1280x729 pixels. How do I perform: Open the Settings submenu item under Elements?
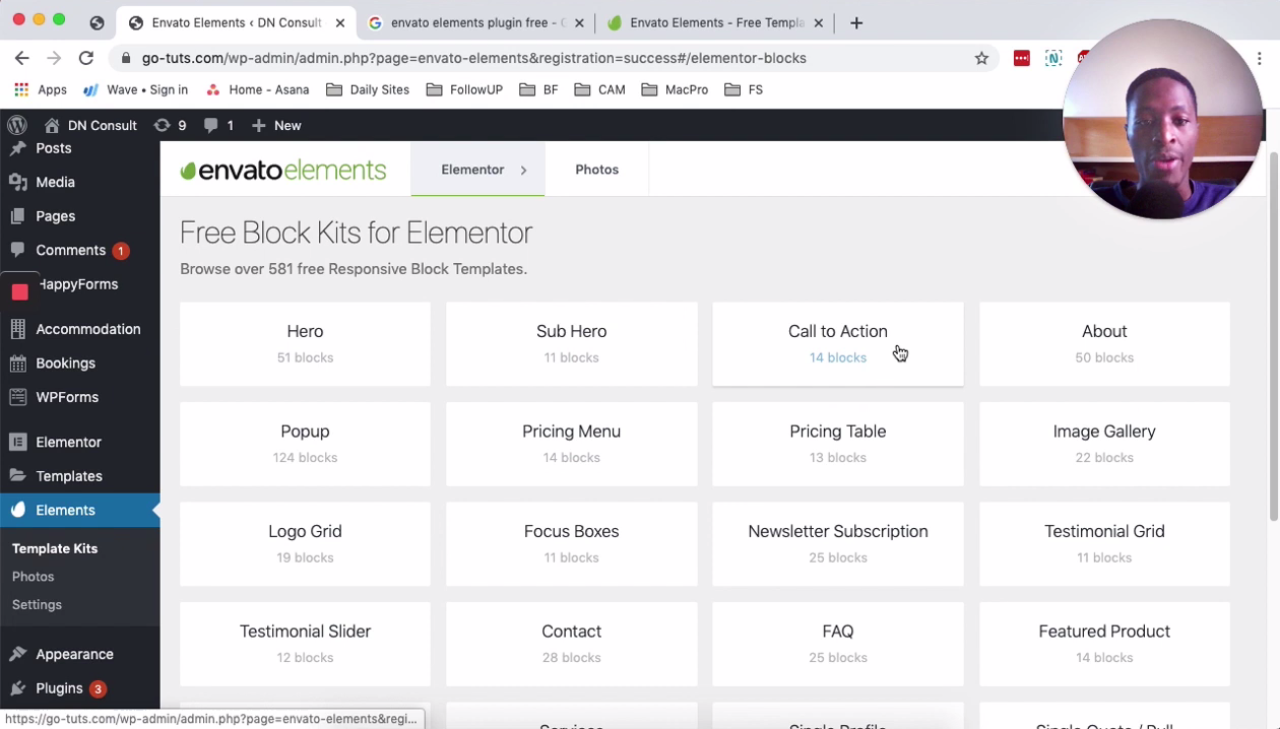click(37, 604)
